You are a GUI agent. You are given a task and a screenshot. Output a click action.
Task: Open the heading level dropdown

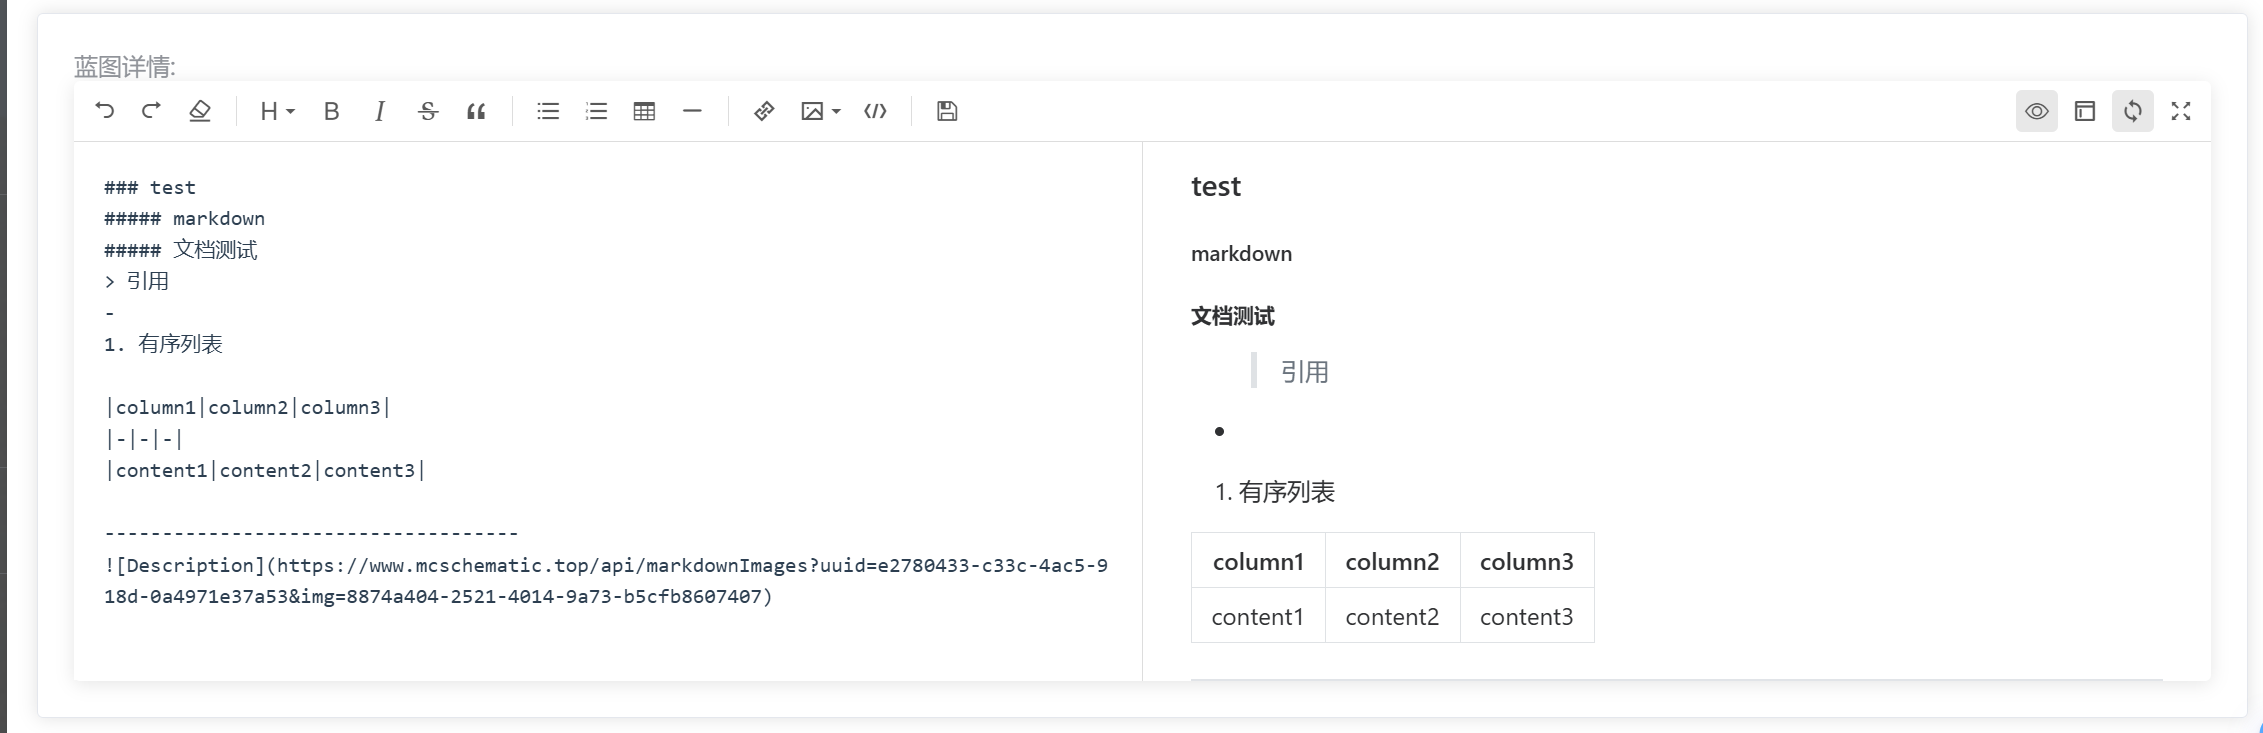tap(277, 111)
